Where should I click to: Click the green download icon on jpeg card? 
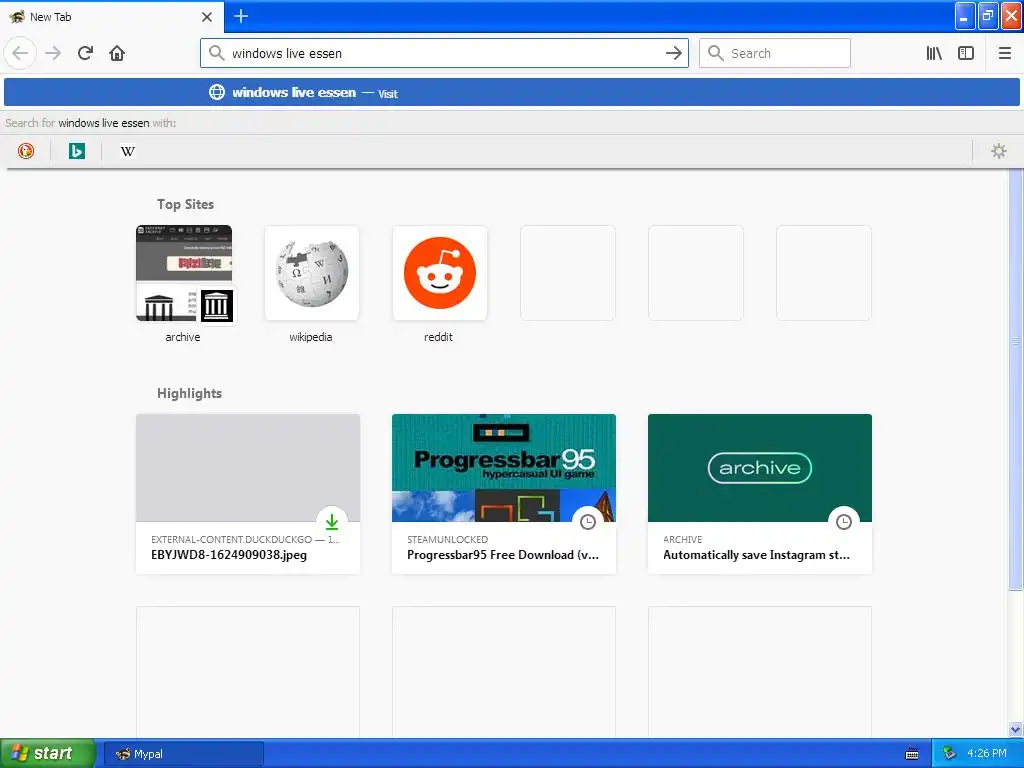point(332,522)
